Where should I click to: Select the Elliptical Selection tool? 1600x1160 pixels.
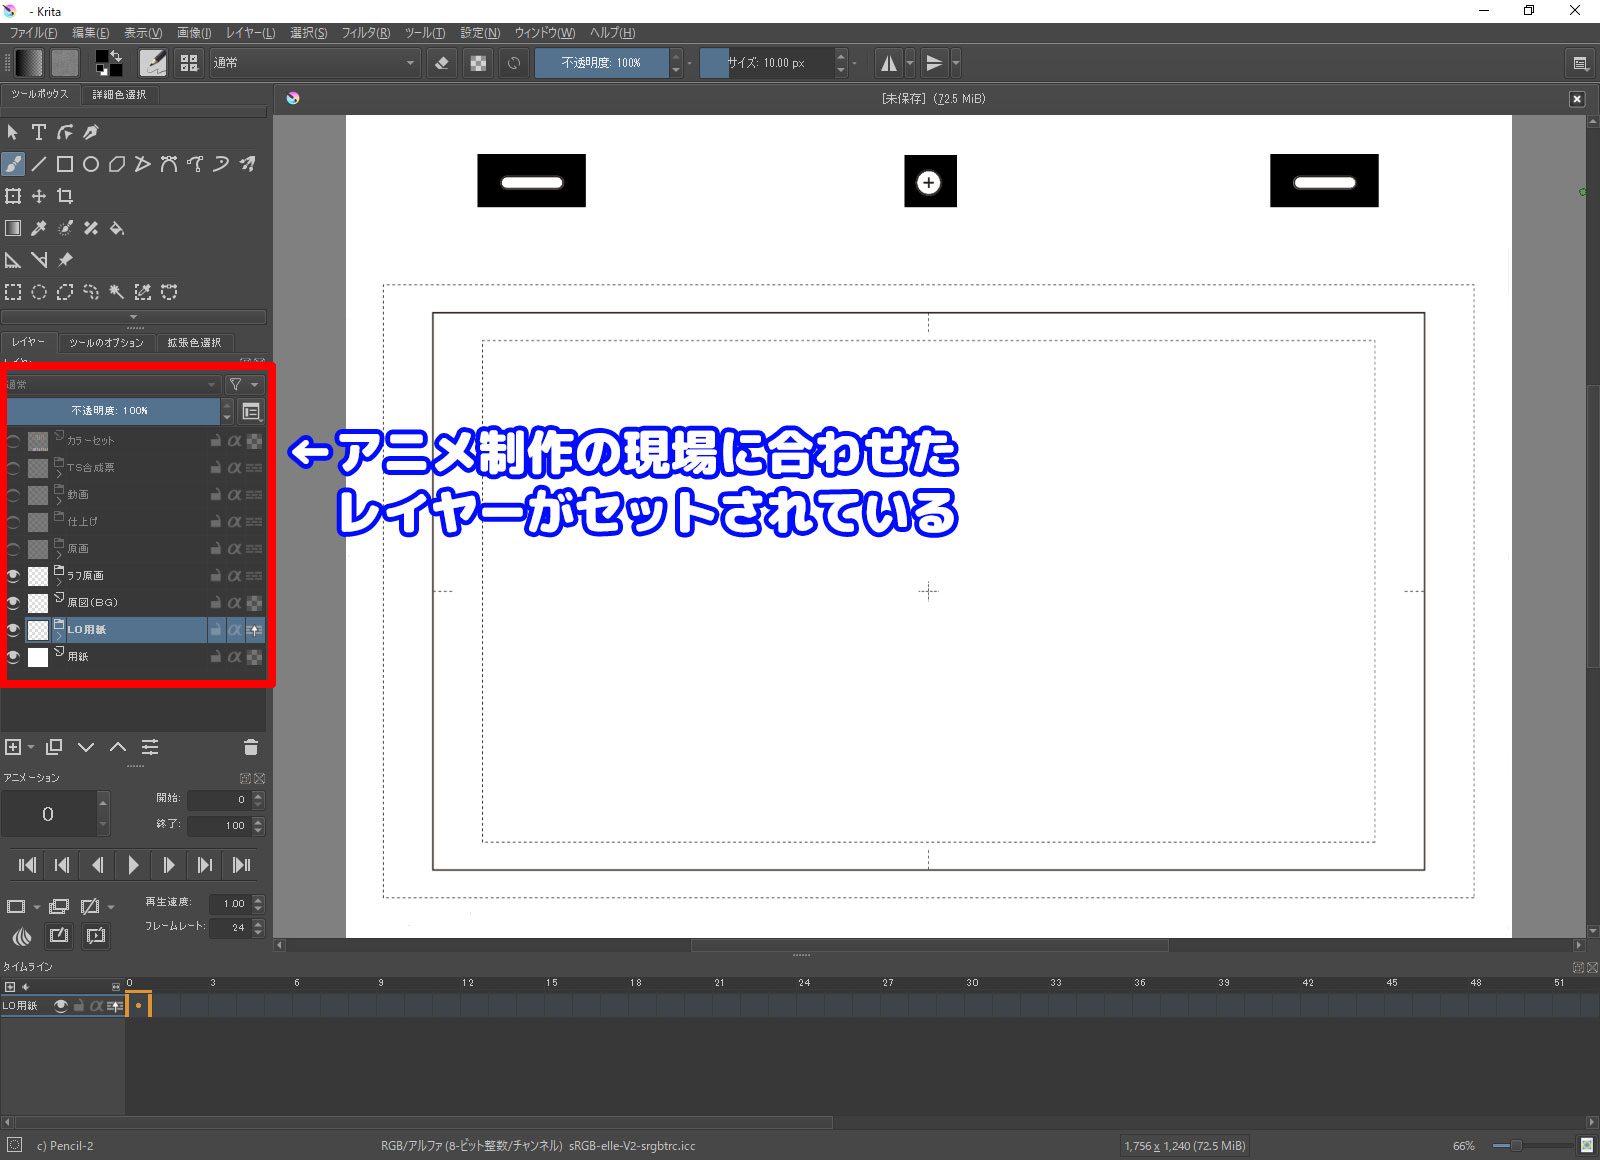tap(39, 292)
